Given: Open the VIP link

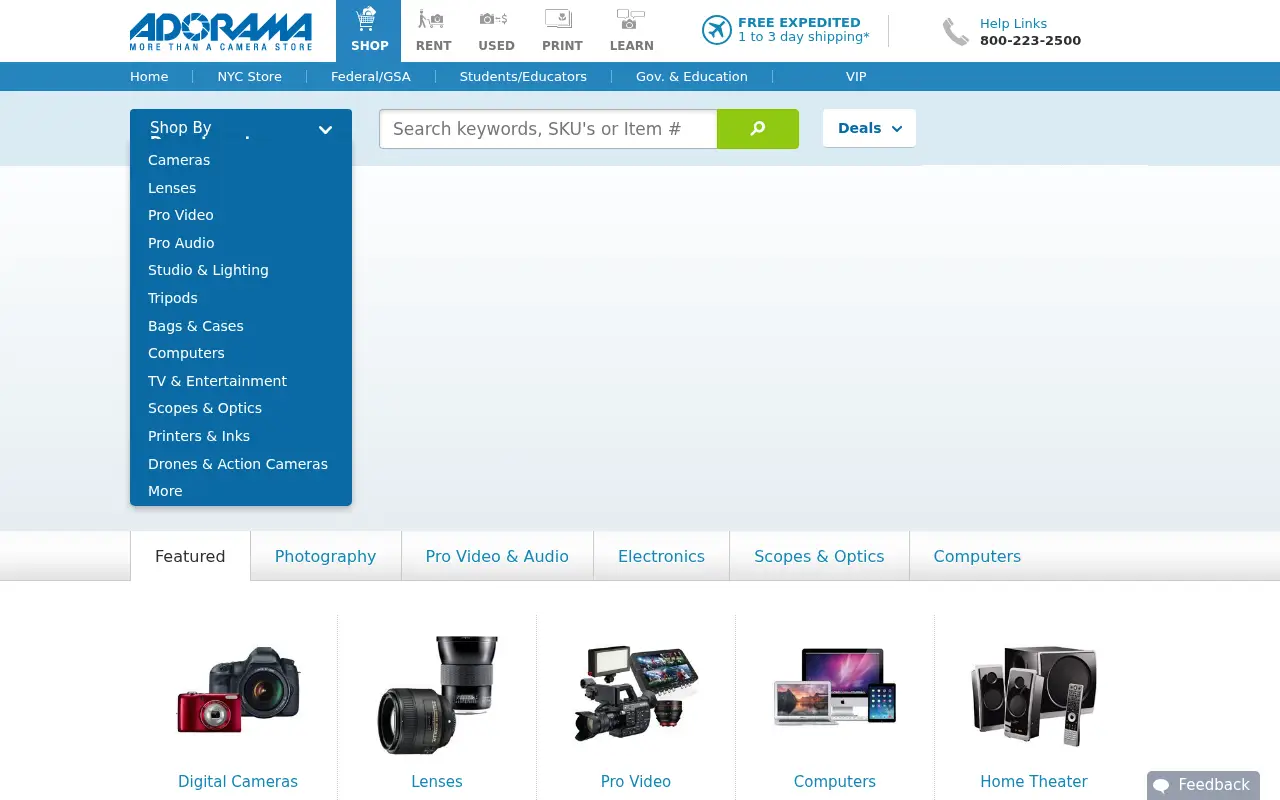Looking at the screenshot, I should (x=856, y=76).
